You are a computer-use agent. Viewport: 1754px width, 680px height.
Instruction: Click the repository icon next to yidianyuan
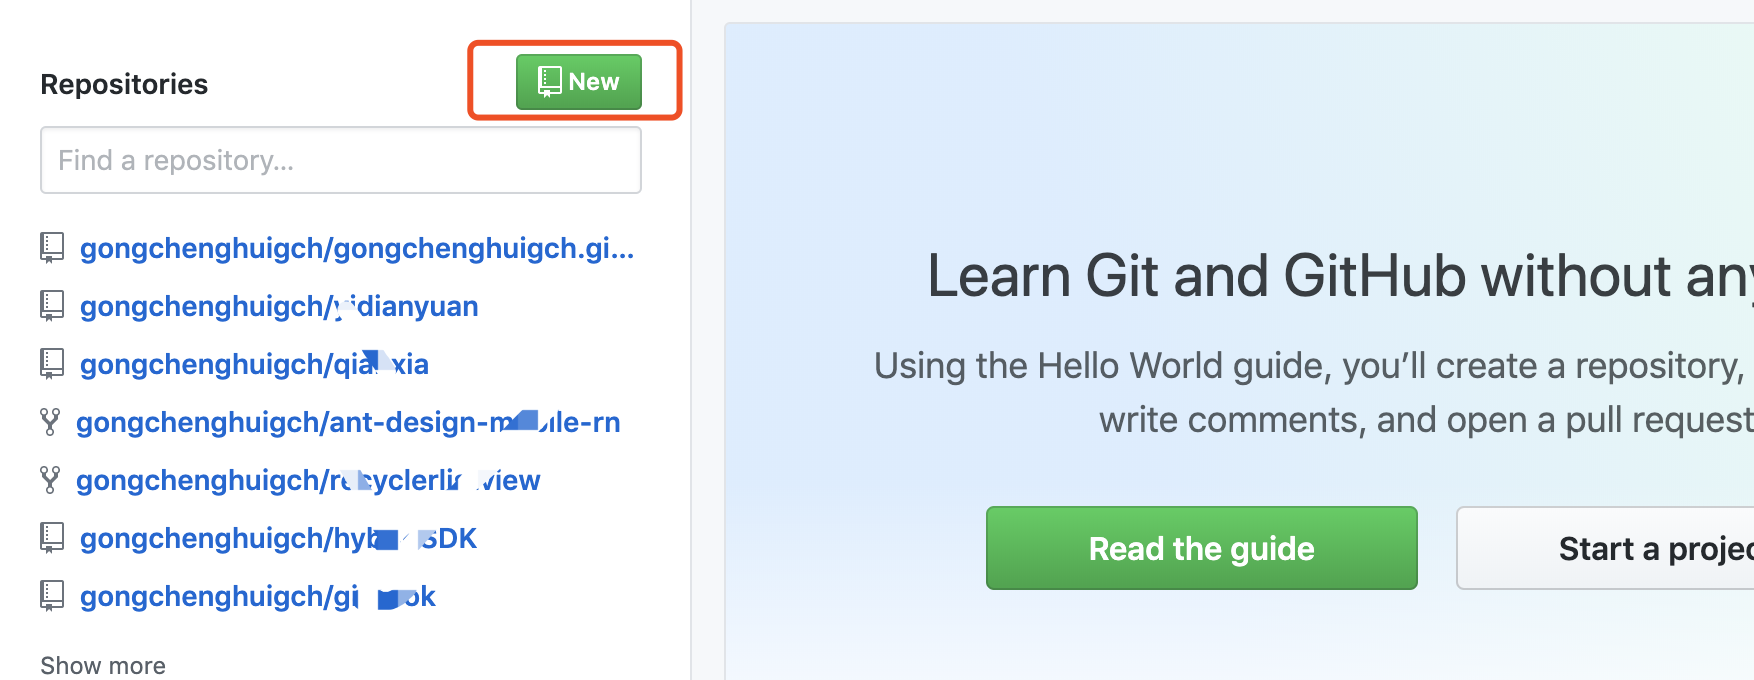(x=51, y=305)
